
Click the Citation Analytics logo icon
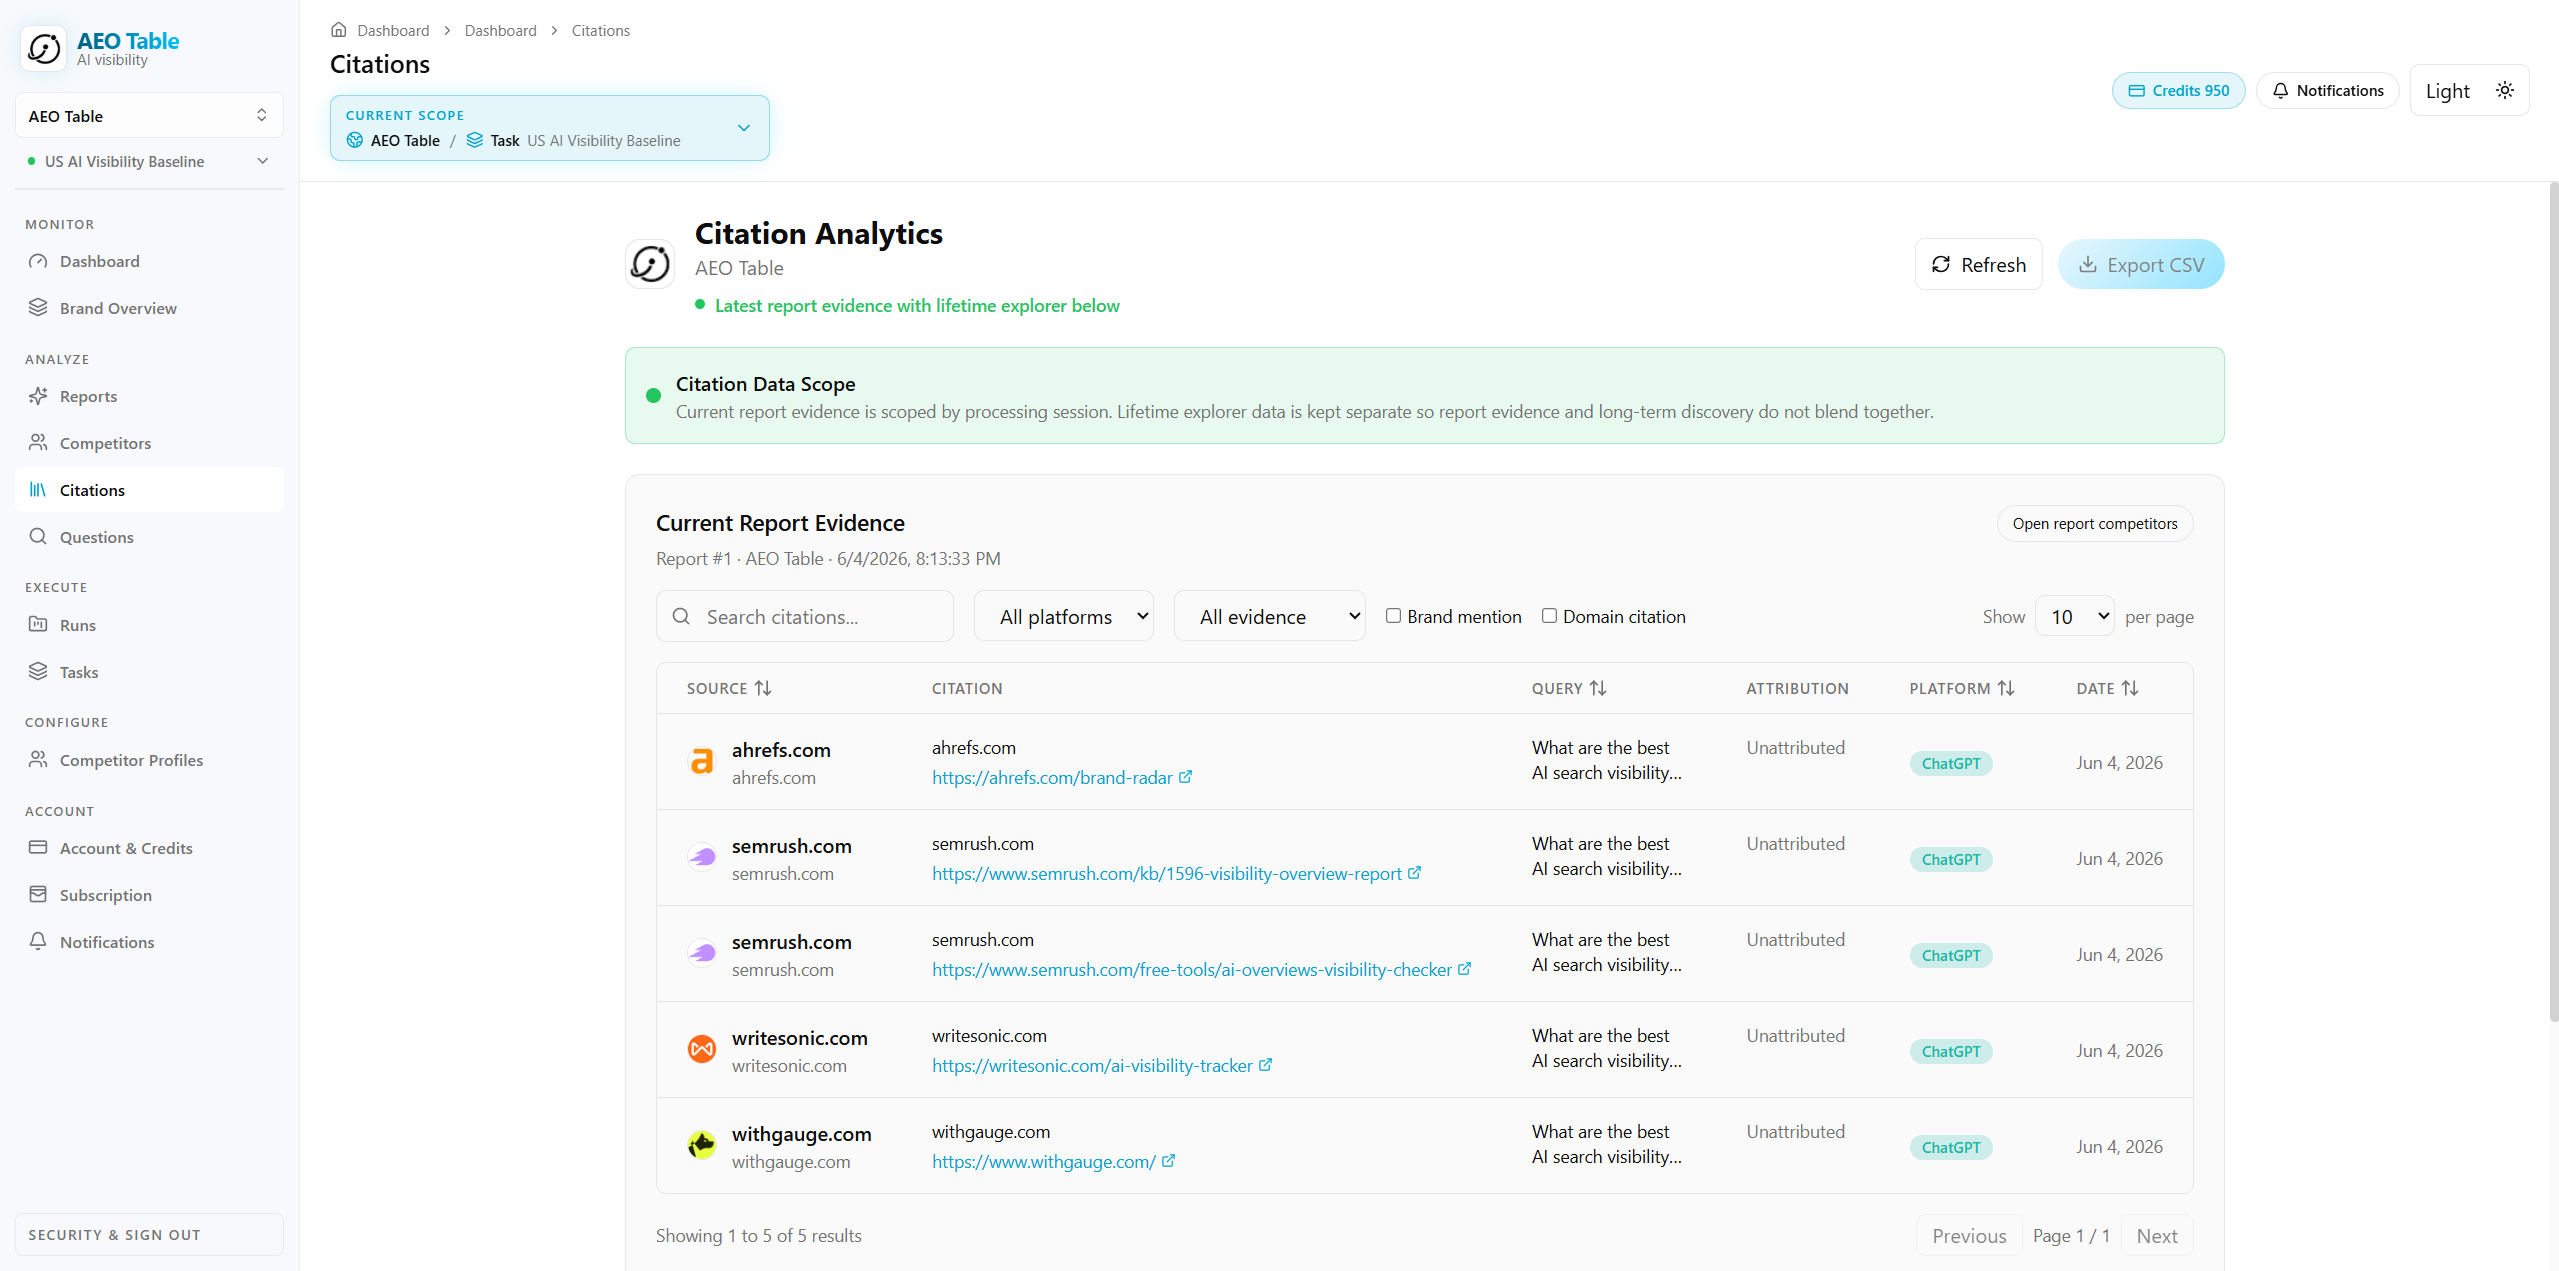650,264
